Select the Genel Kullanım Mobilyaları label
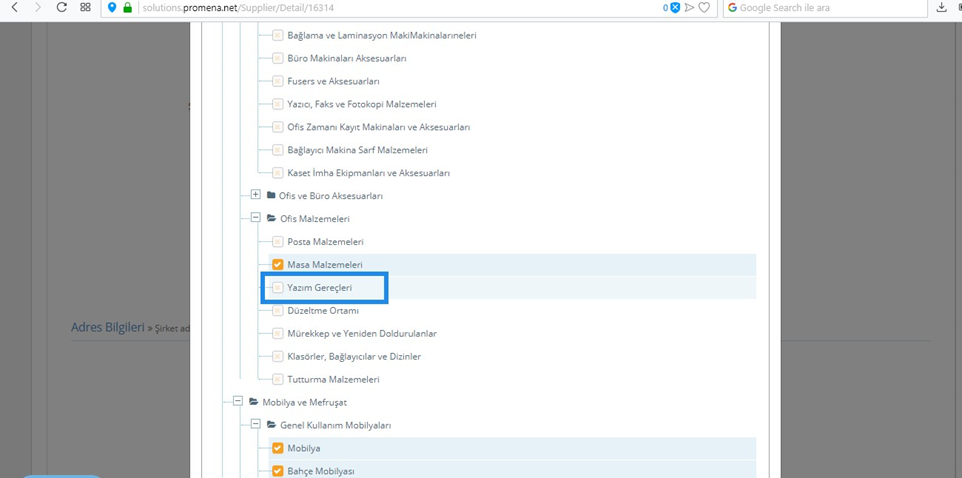 tap(336, 425)
